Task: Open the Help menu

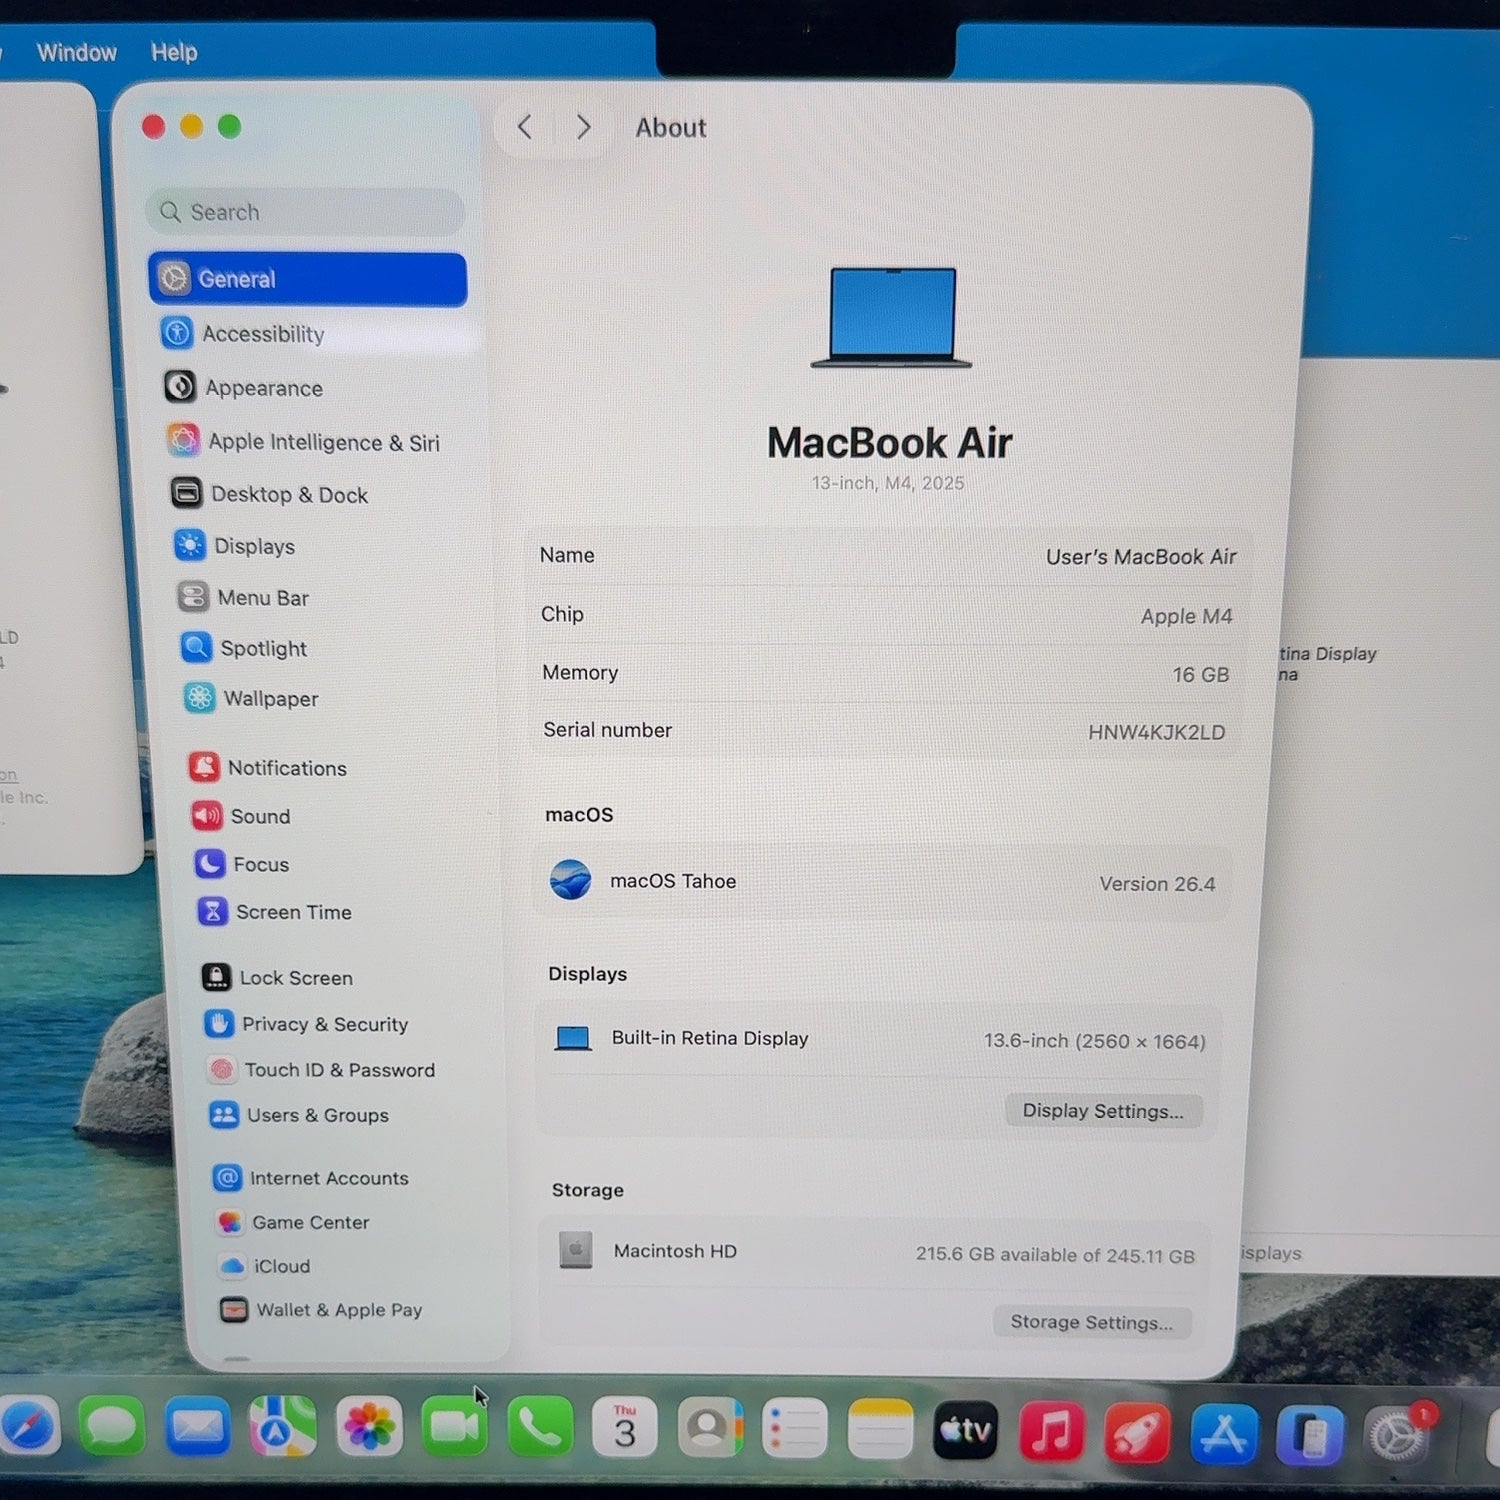Action: click(x=174, y=52)
